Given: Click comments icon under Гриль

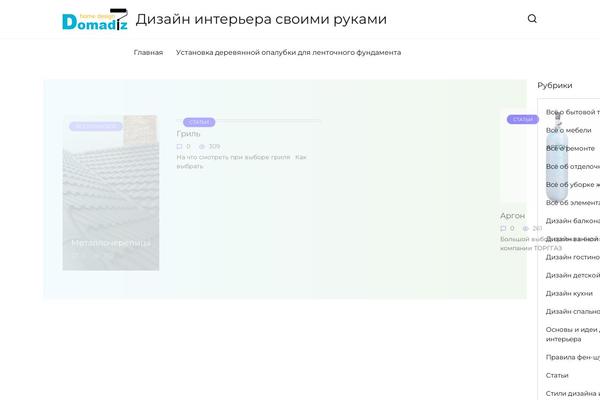Looking at the screenshot, I should 179,146.
